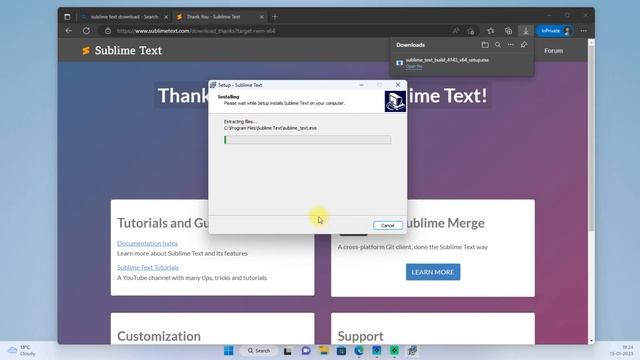Click the Sublime Text logo in header
Screen dimensions: 640x360
point(122,50)
